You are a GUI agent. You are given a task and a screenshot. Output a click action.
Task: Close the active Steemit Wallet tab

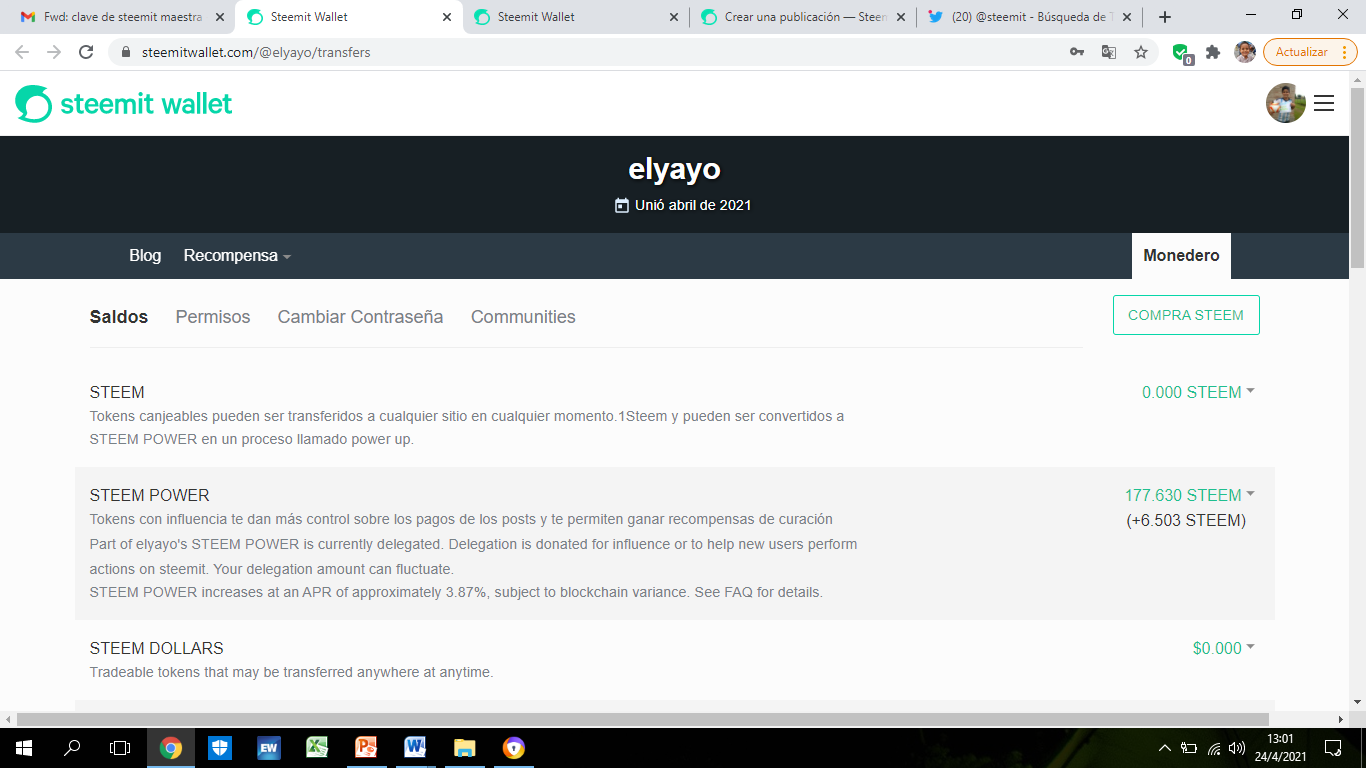tap(447, 17)
